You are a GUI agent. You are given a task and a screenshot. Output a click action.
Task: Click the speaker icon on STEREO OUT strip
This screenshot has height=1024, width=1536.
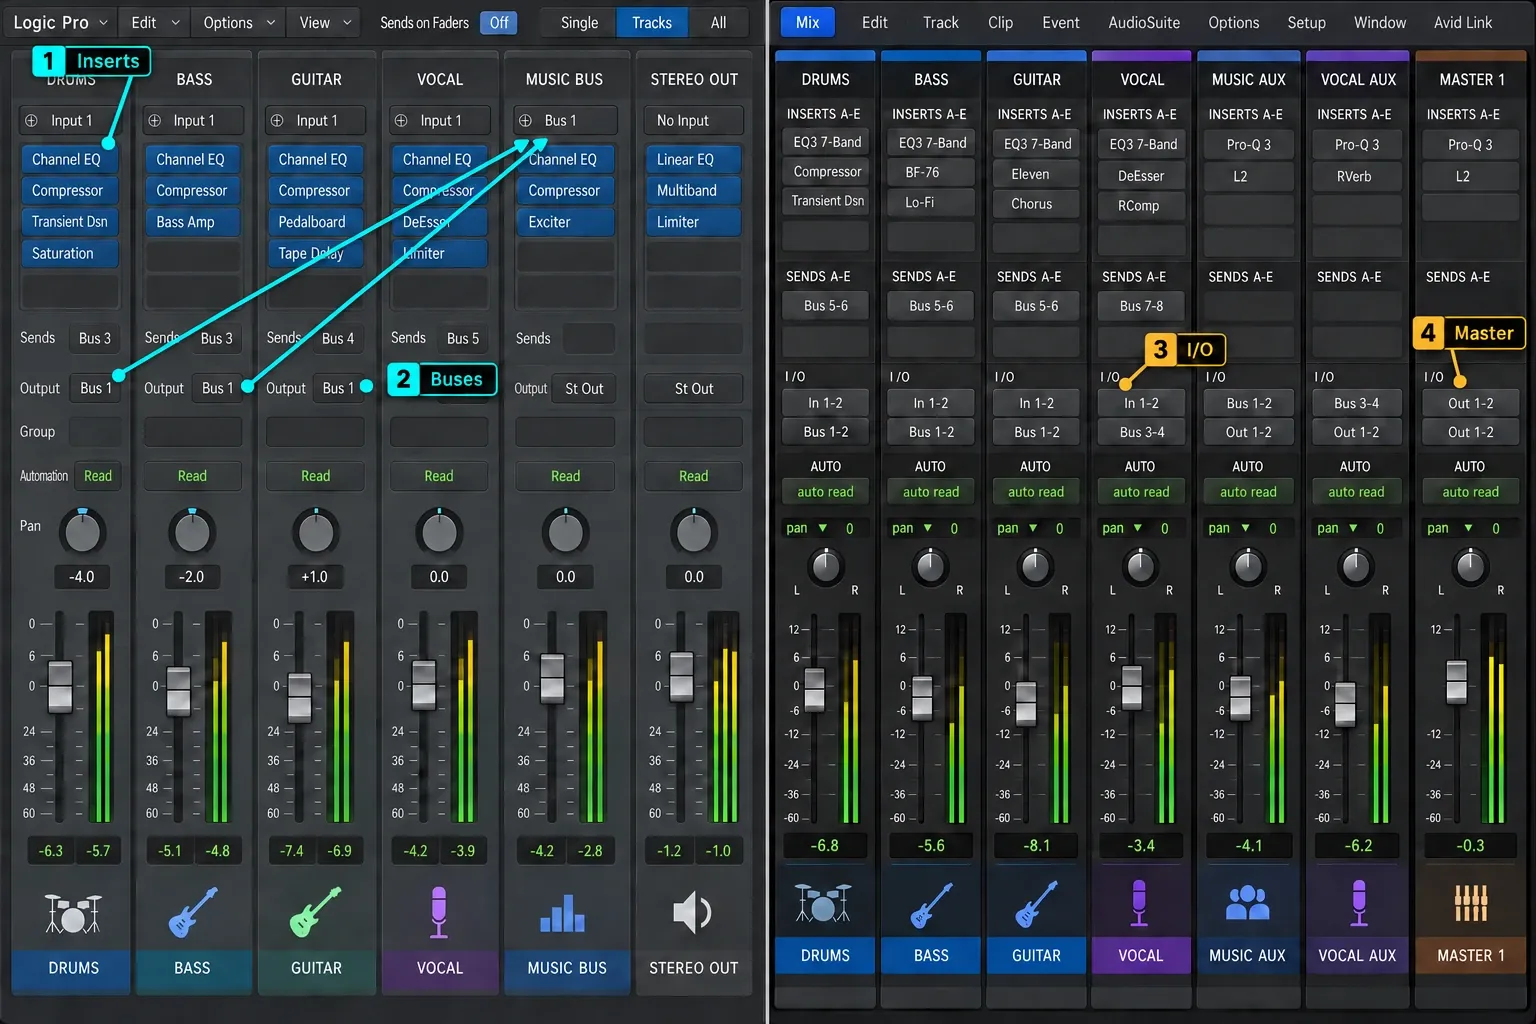[692, 912]
